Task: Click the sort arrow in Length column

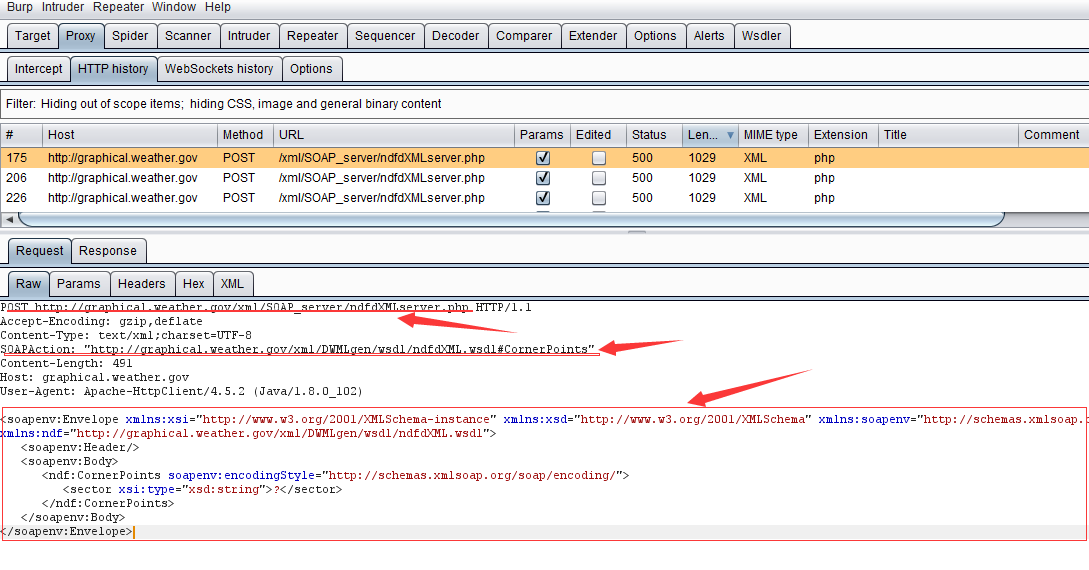Action: click(x=730, y=135)
